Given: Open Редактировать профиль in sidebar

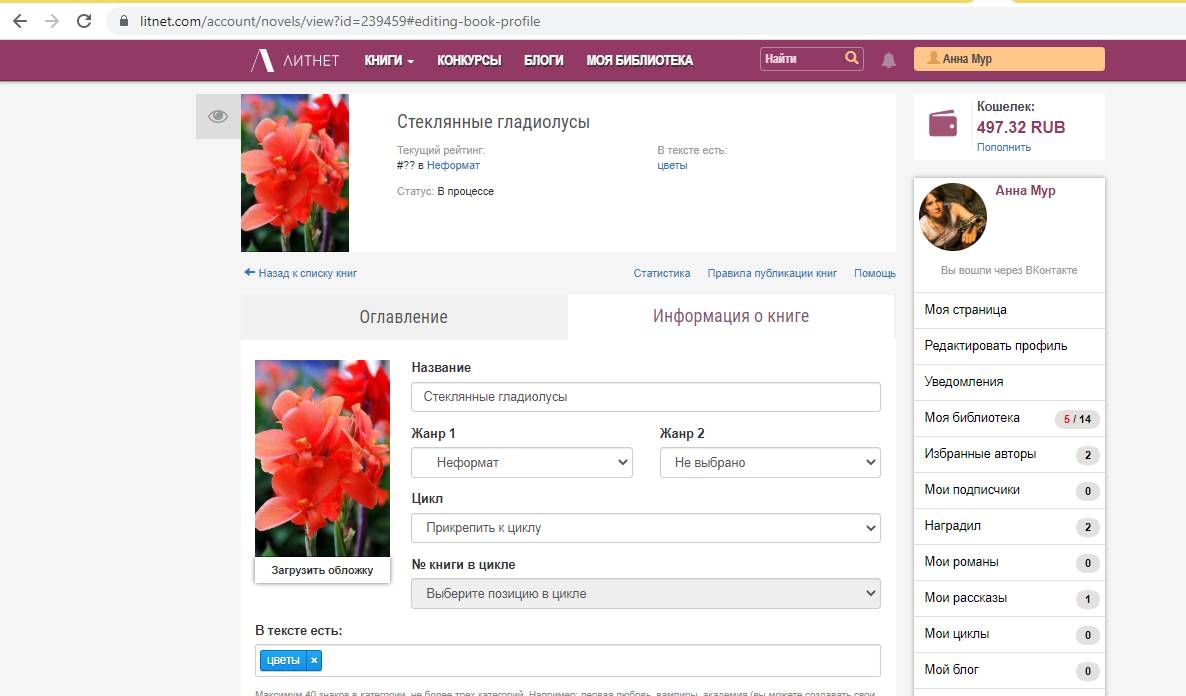Looking at the screenshot, I should [995, 346].
